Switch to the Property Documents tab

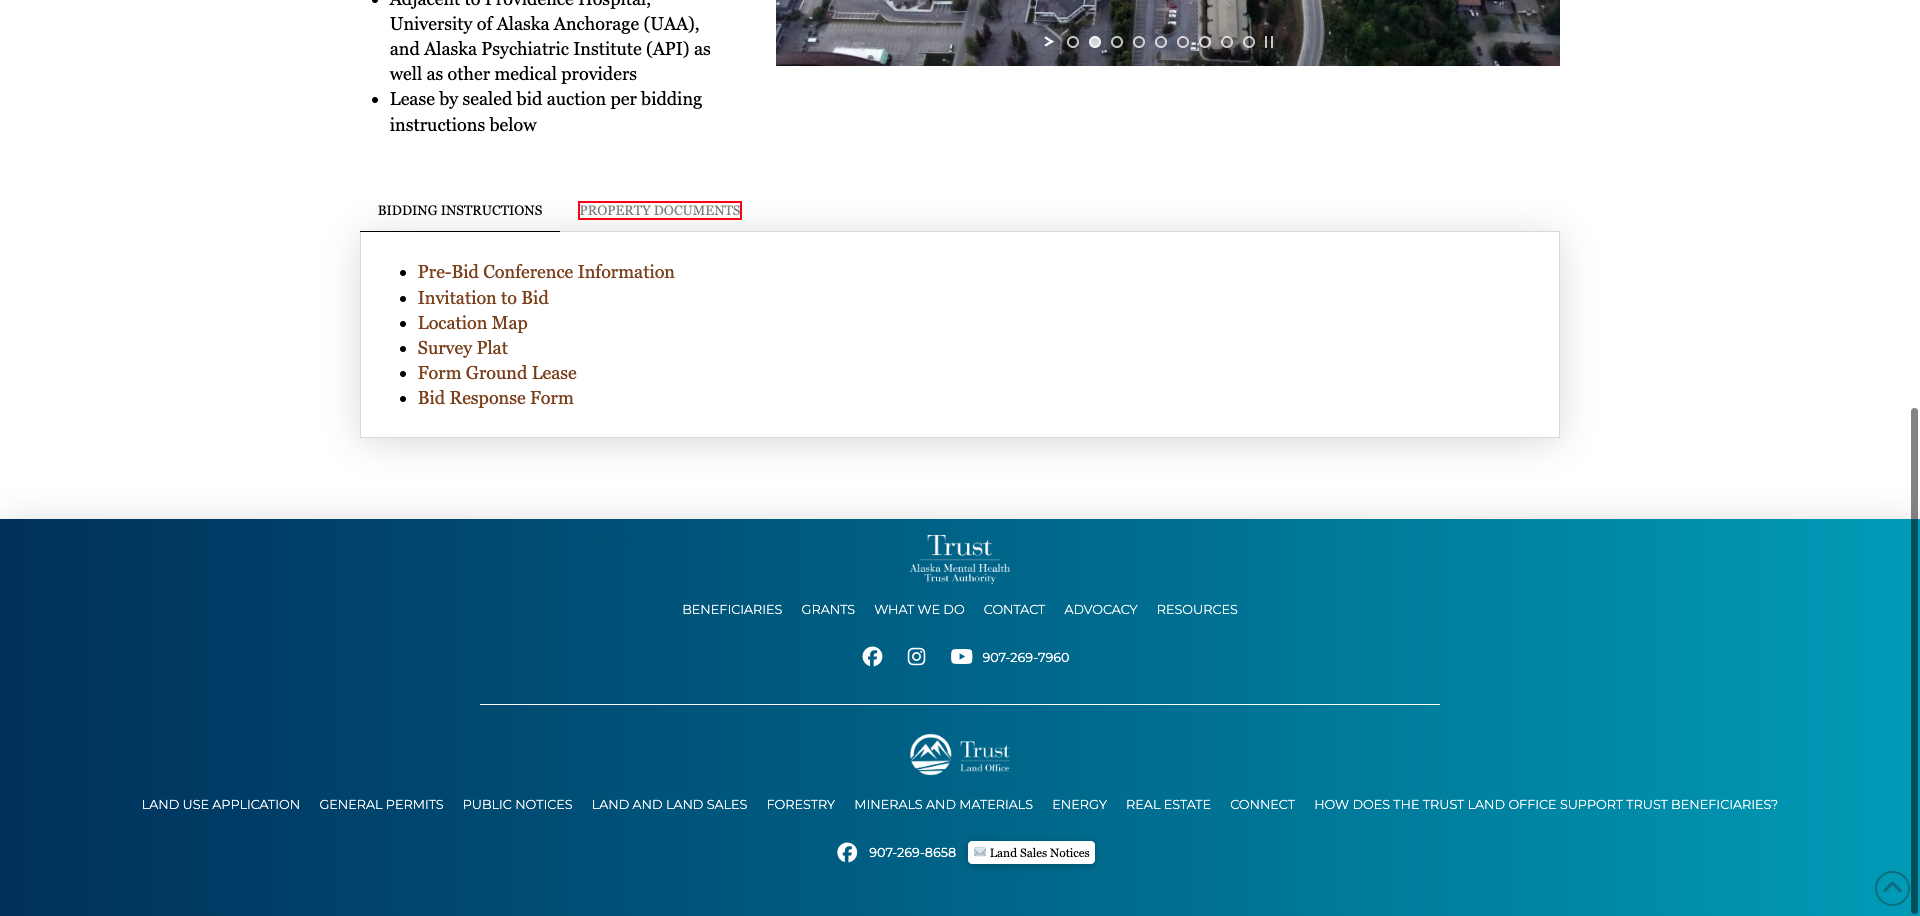click(659, 210)
